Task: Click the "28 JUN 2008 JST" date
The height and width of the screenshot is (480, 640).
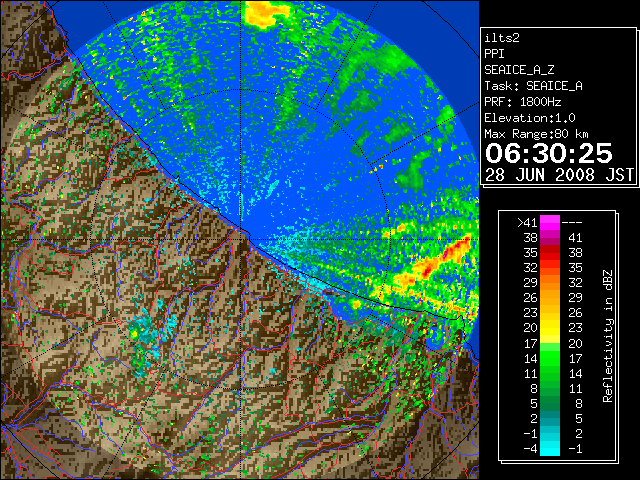Action: (559, 175)
